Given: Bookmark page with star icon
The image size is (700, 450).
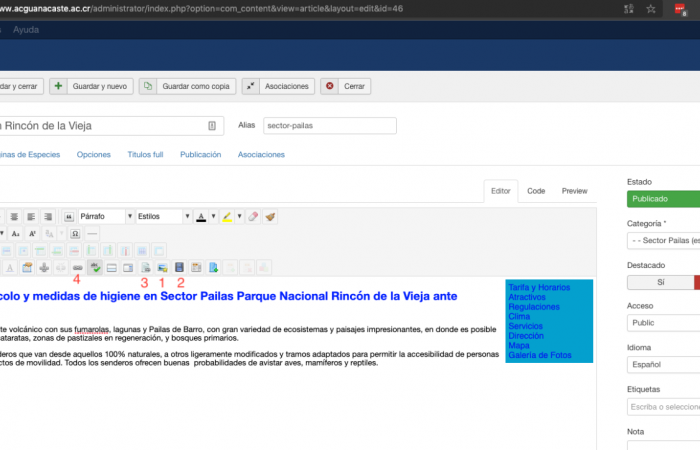Looking at the screenshot, I should (651, 8).
